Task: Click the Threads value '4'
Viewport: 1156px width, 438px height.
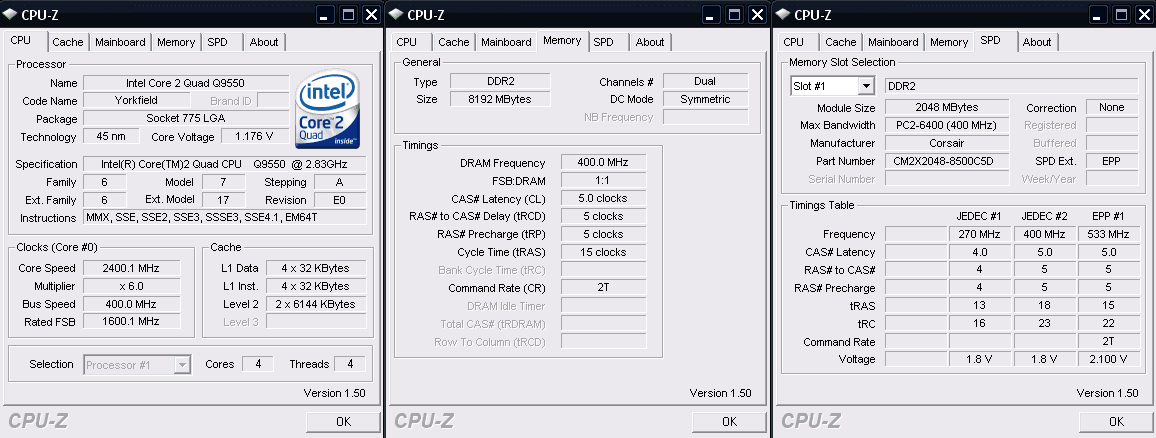Action: tap(349, 364)
